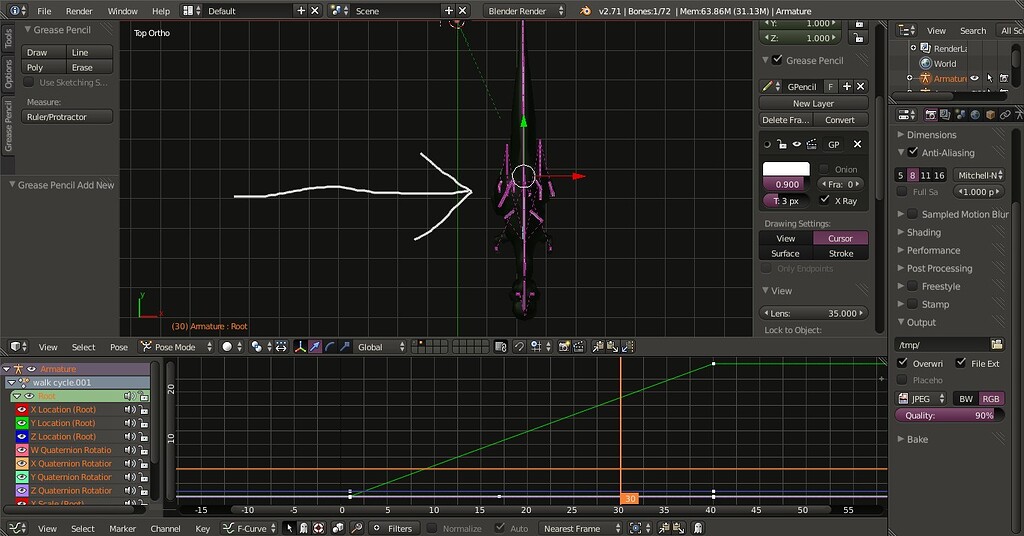Image resolution: width=1024 pixels, height=536 pixels.
Task: Click the snap magnet icon in 3D header
Action: (519, 347)
